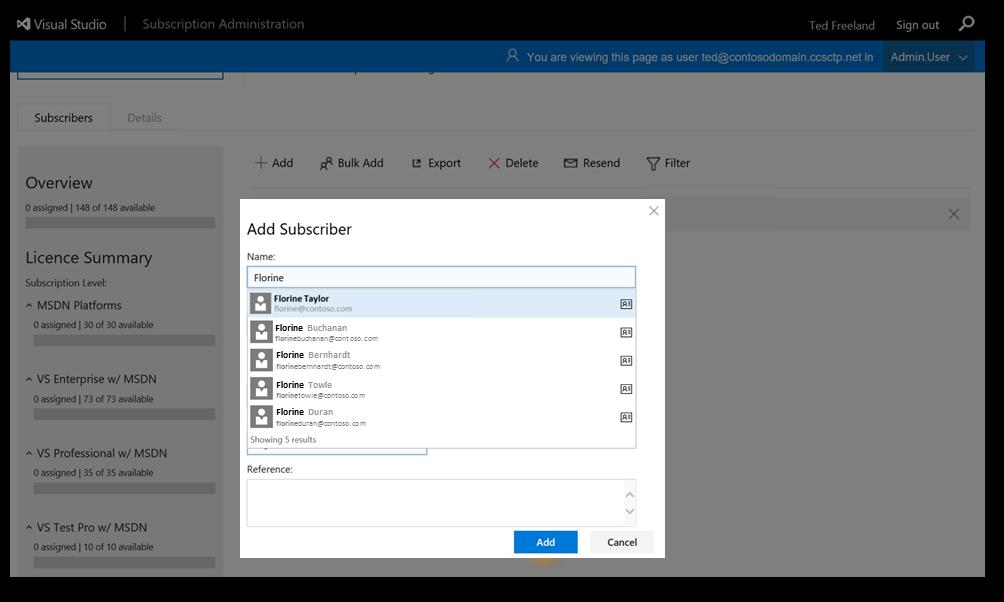Open contact card for Florine Towle

click(x=626, y=389)
